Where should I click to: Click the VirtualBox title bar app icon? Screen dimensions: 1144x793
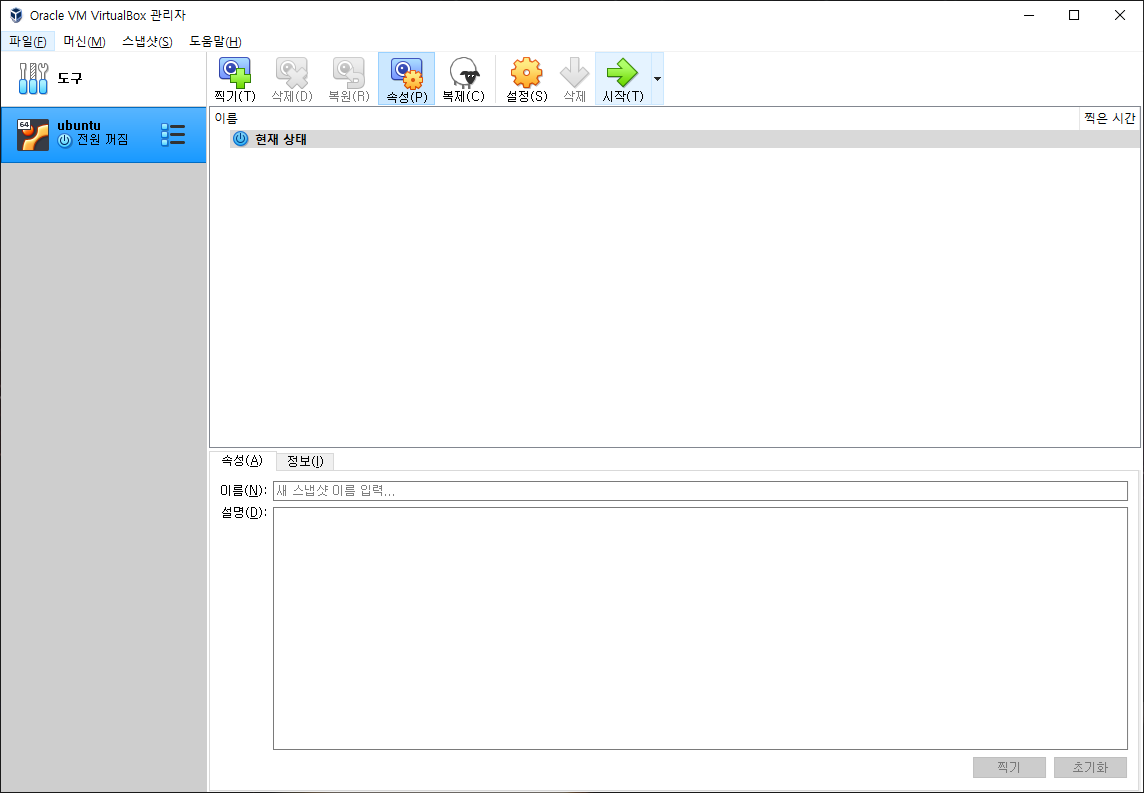tap(16, 15)
